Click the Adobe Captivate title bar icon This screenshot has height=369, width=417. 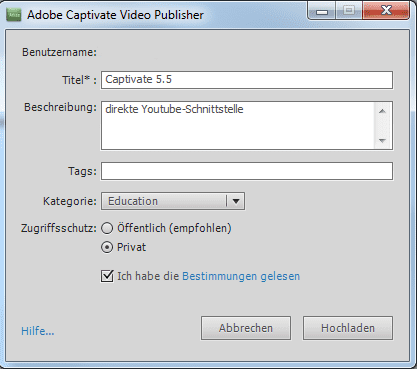(x=14, y=15)
